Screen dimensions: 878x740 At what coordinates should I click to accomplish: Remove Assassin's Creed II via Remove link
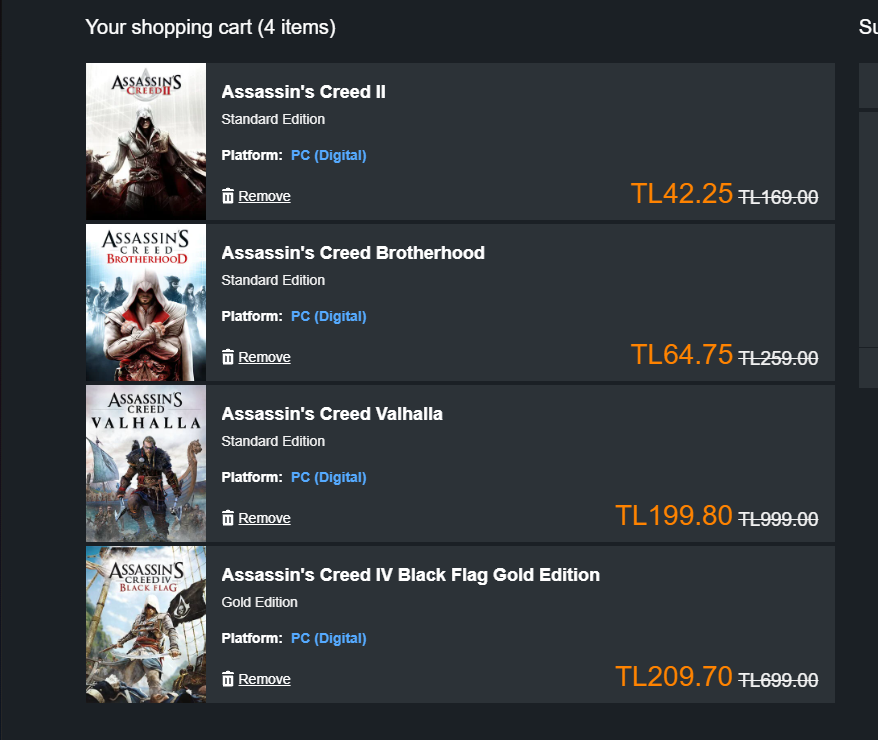(264, 196)
